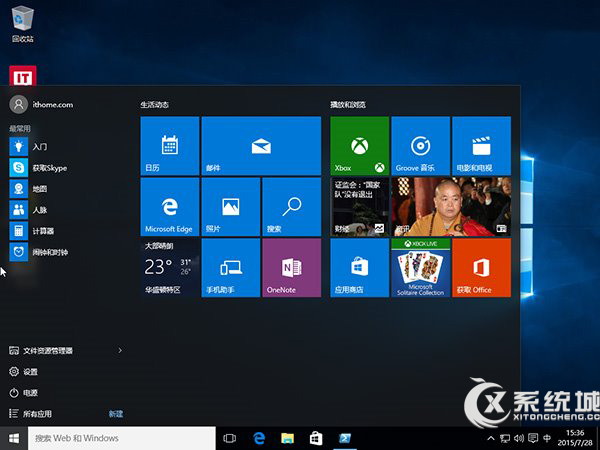The width and height of the screenshot is (600, 450).
Task: Open the 应用商店 store tile
Action: coord(359,268)
